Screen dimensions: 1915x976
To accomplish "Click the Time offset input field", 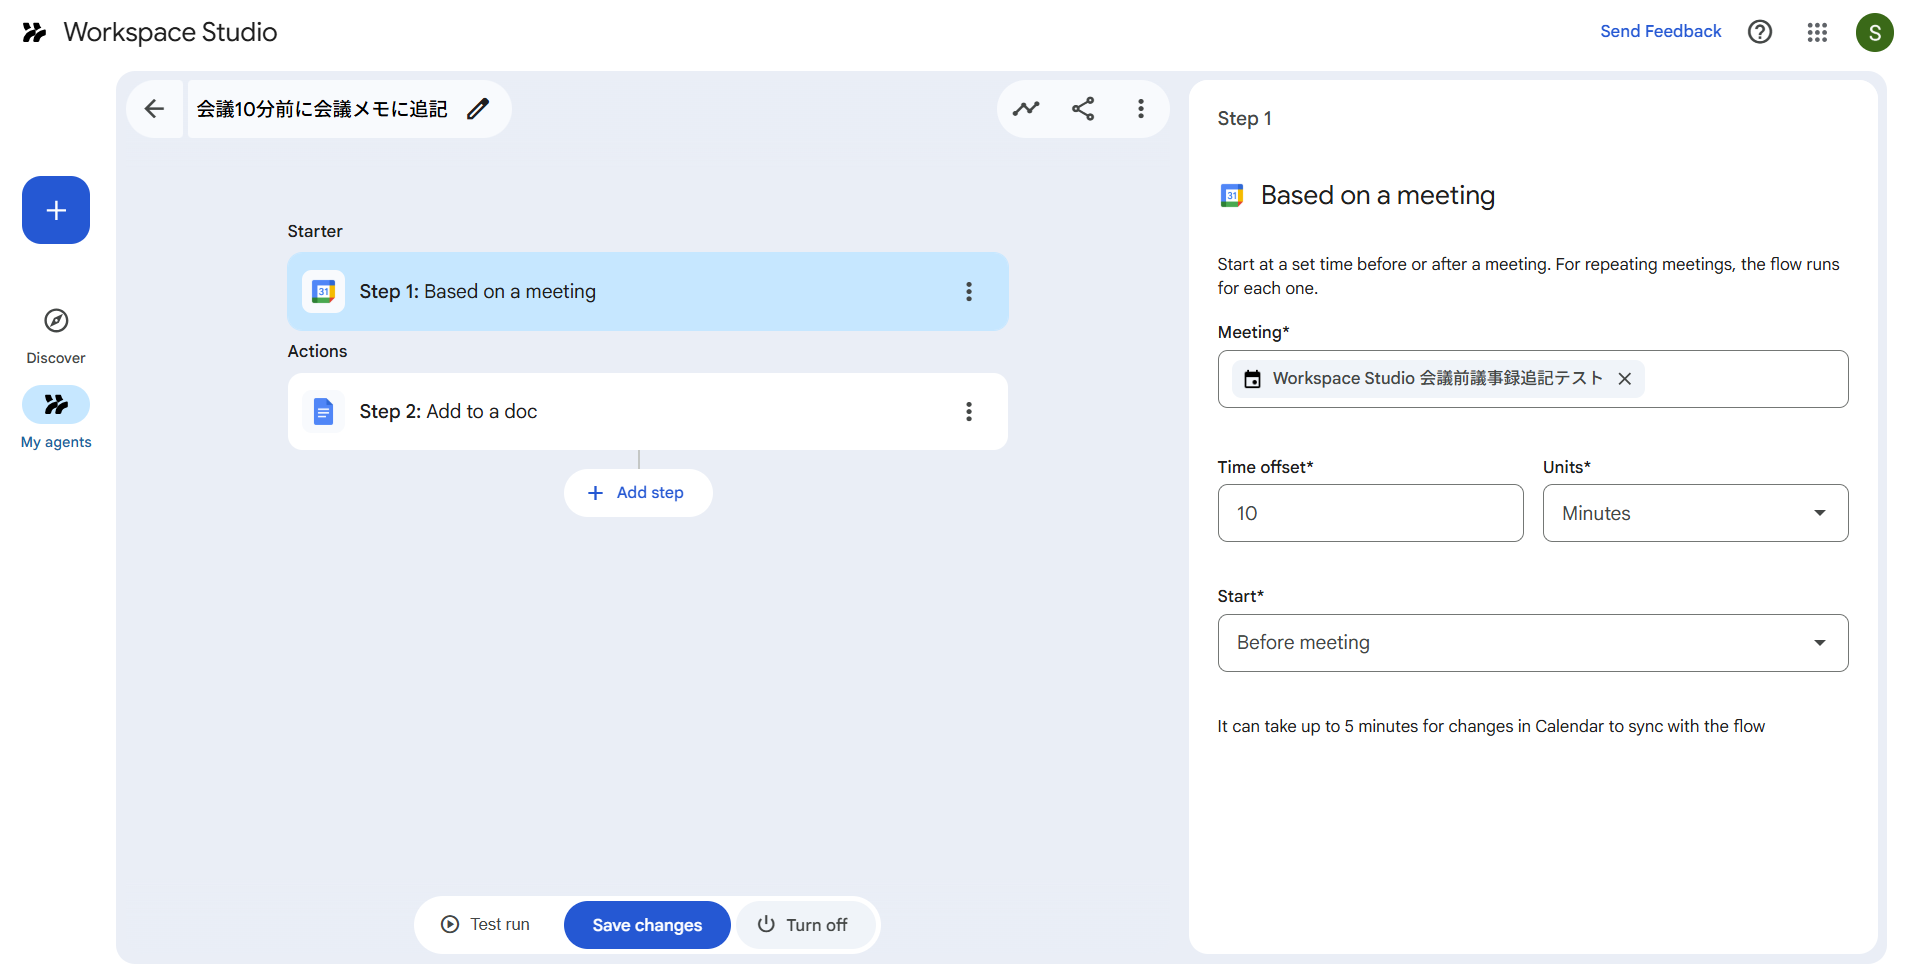I will point(1370,513).
